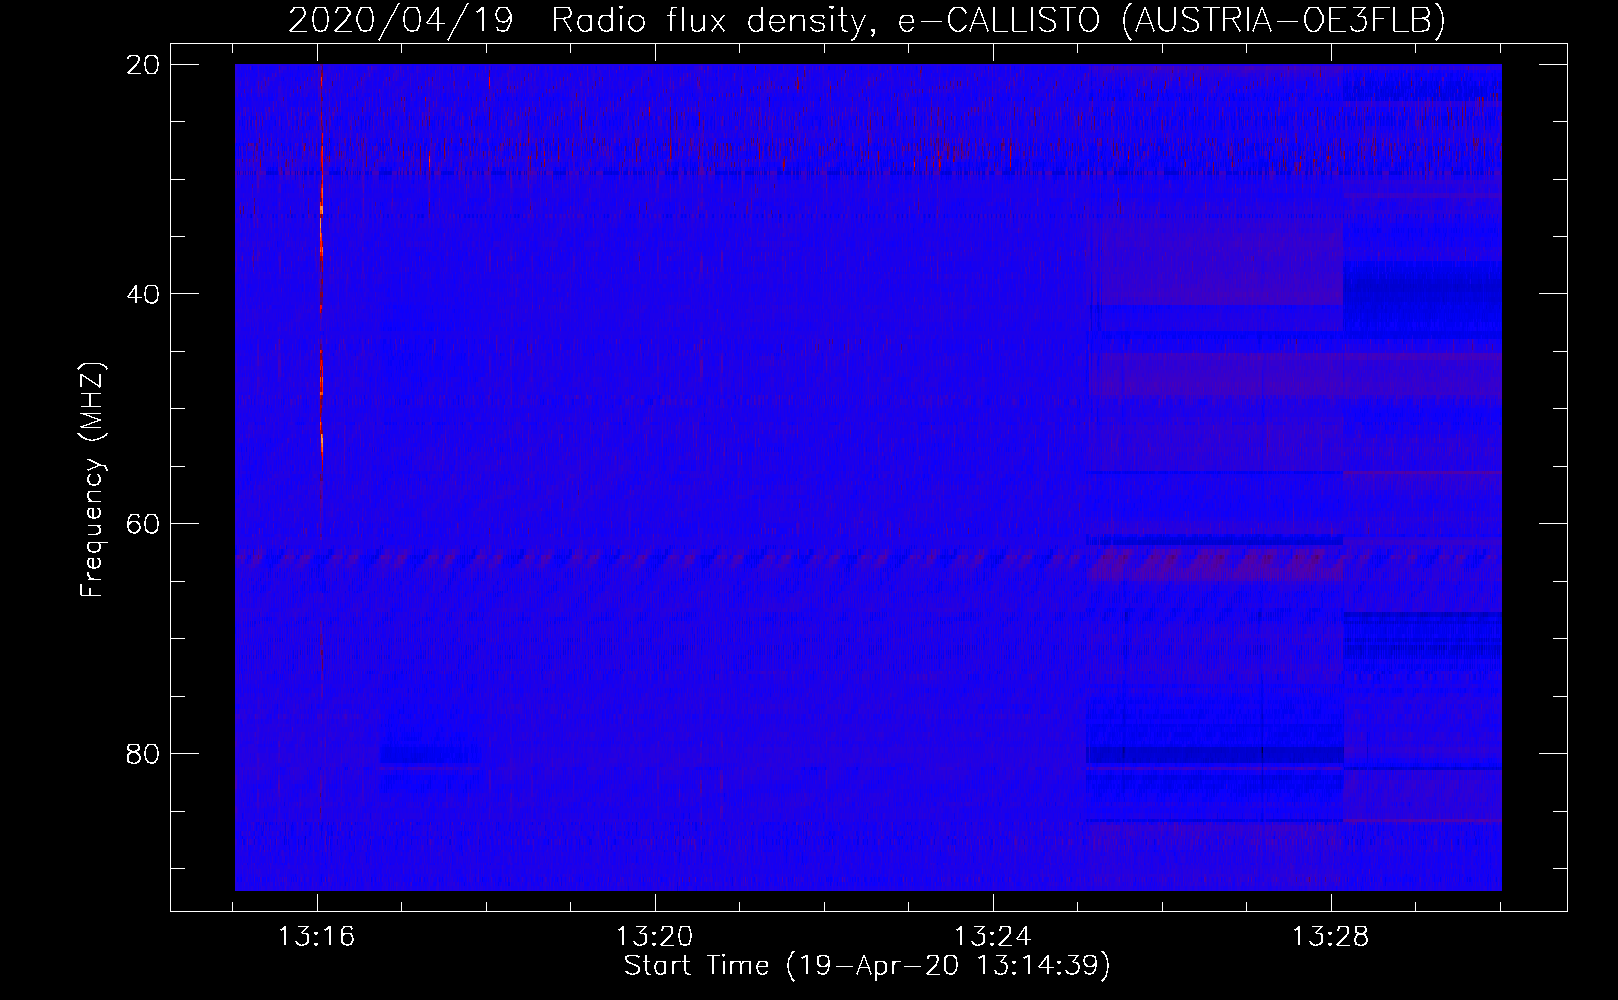Click the plot title 2020/04/19 Radio flux density
Screen dimensions: 1618x1000
867,20
